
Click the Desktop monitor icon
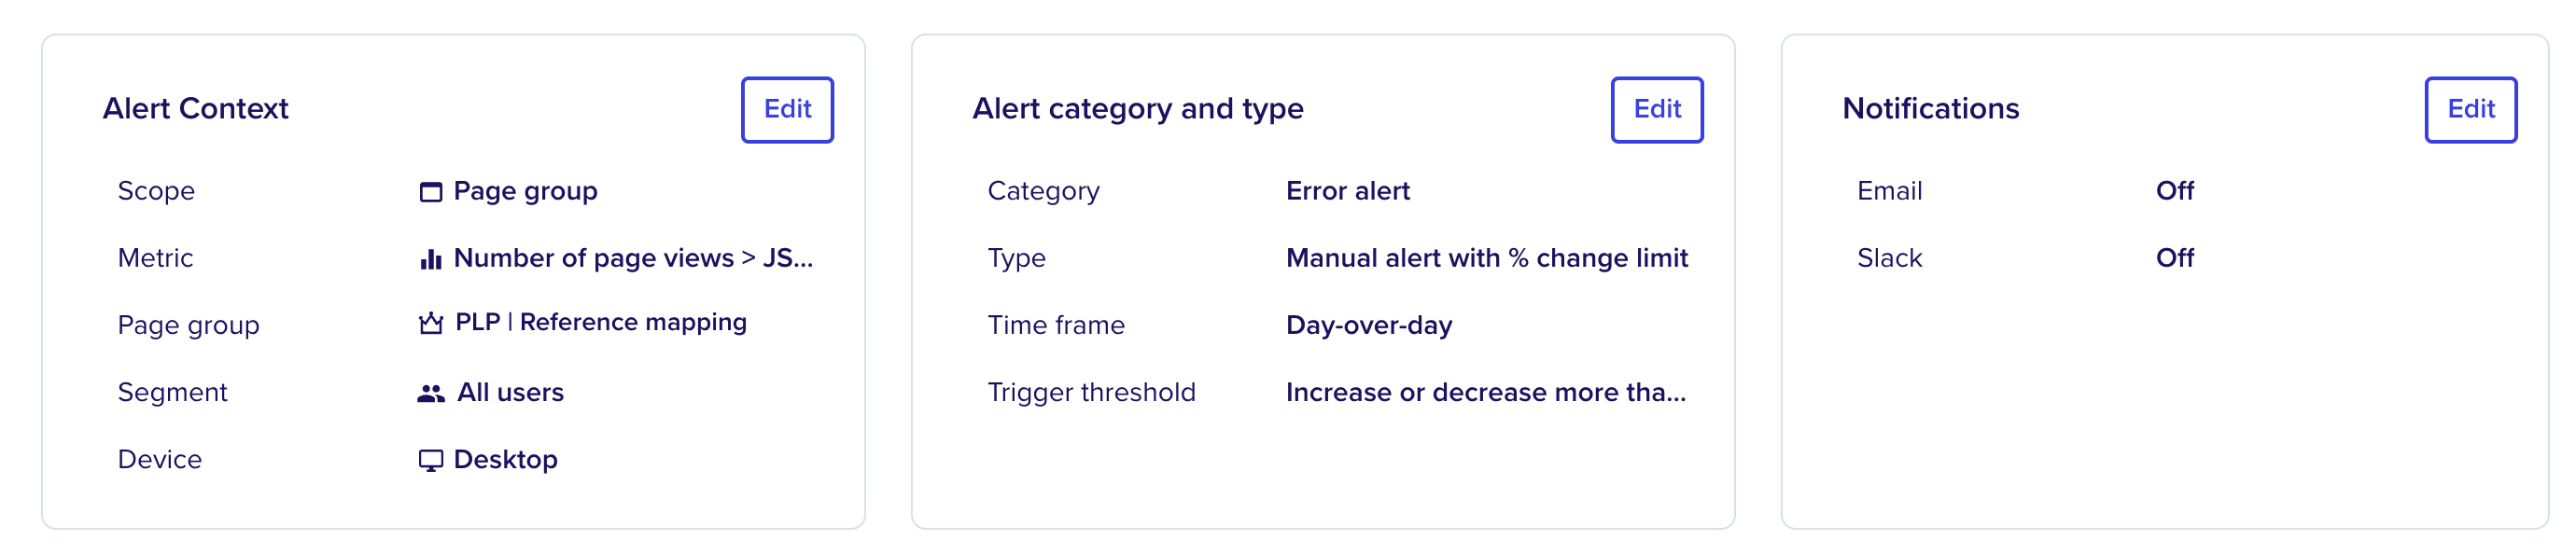430,460
